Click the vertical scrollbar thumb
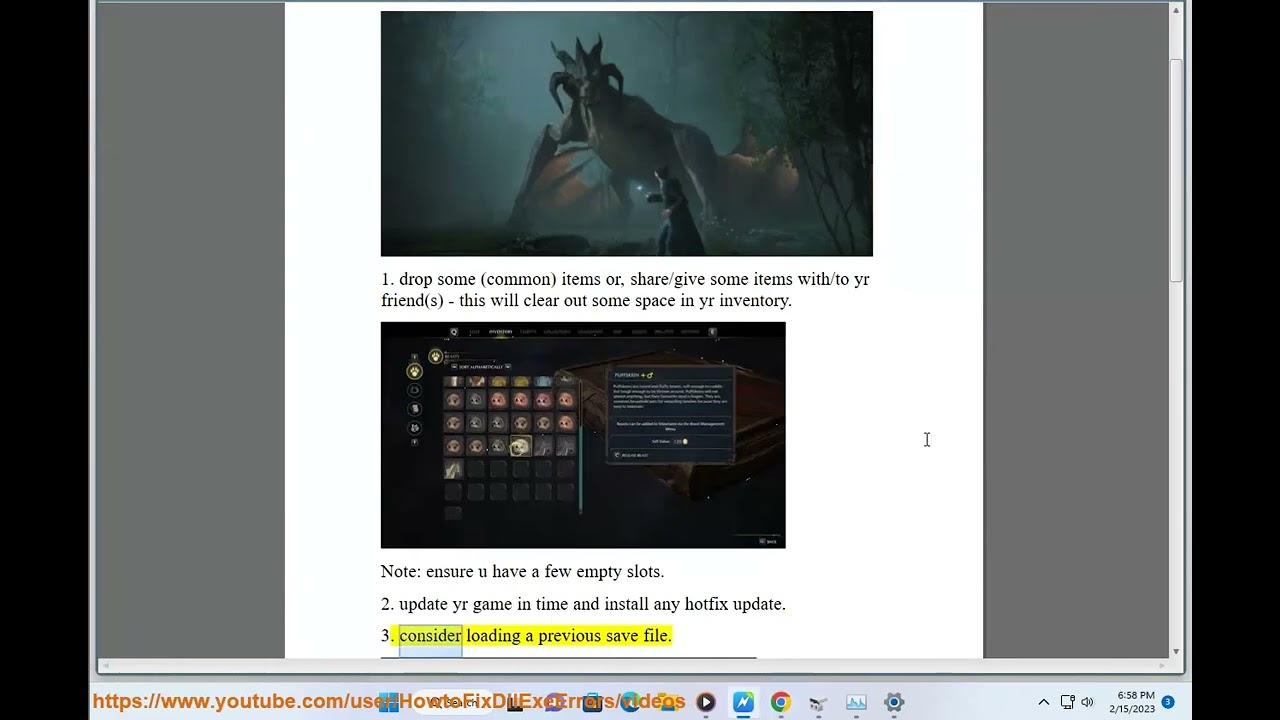This screenshot has width=1280, height=720. click(x=1176, y=170)
